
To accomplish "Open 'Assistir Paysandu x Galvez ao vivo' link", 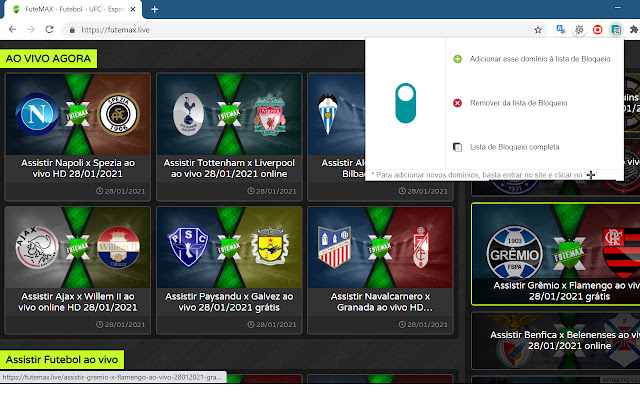I will (229, 302).
